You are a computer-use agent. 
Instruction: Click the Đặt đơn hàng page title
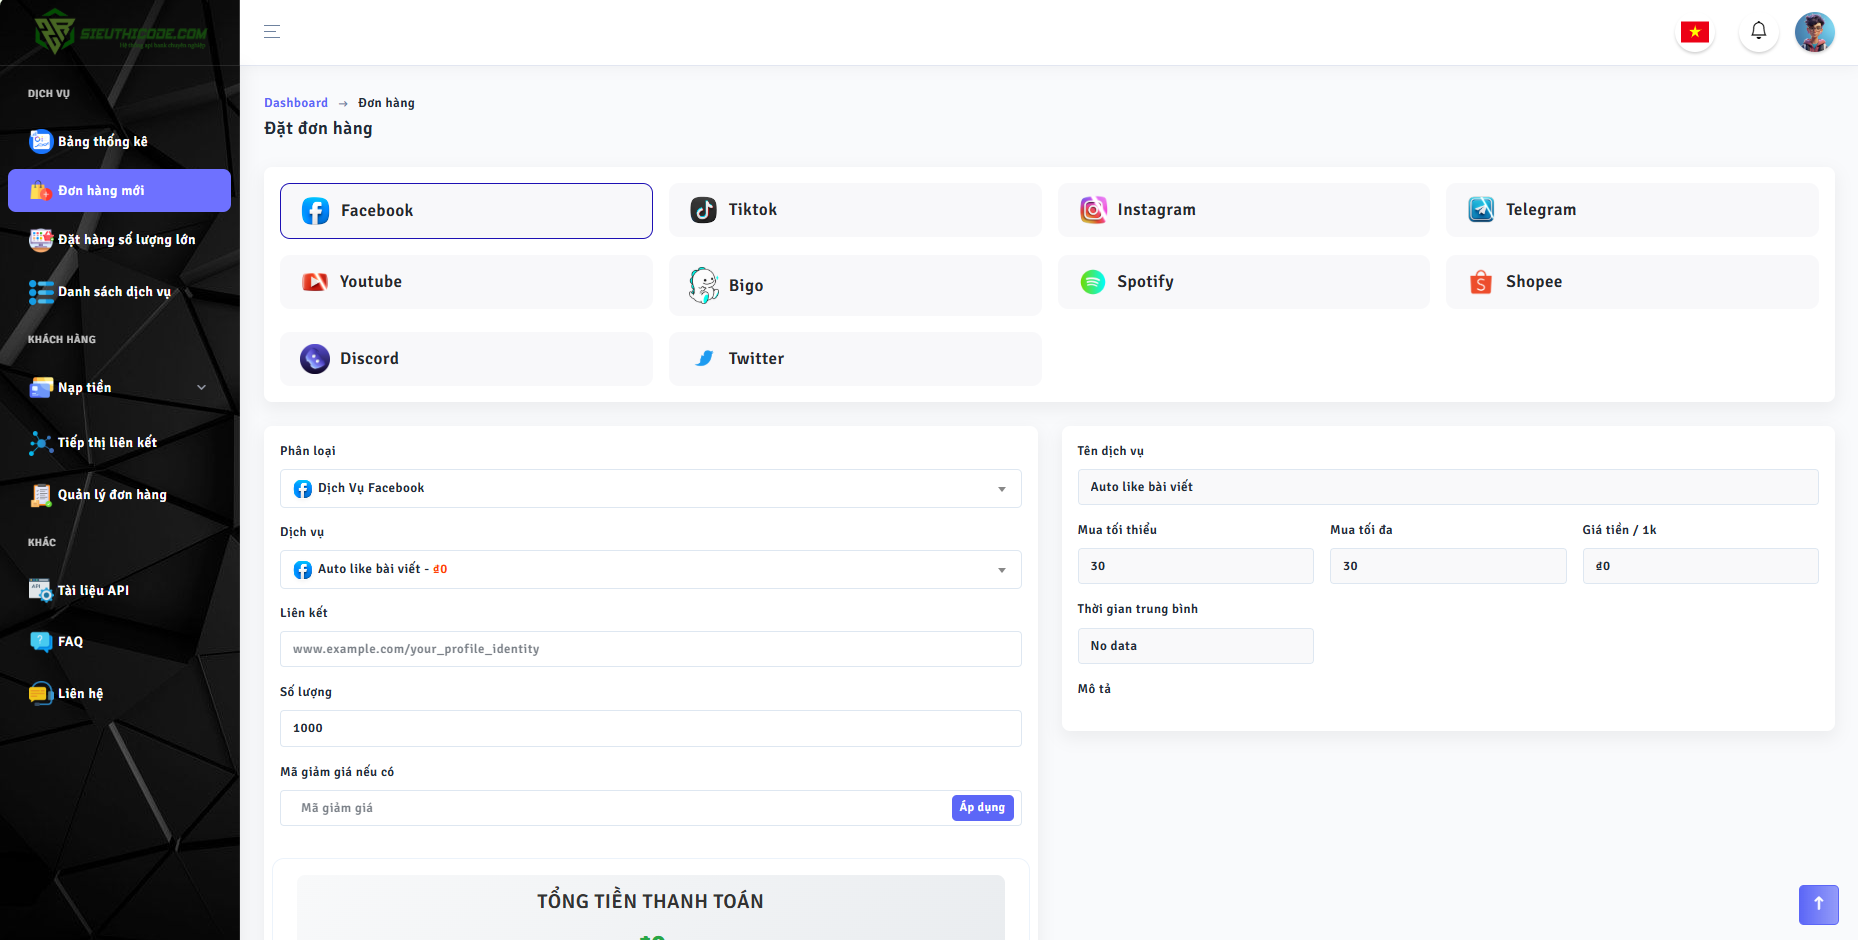click(318, 128)
